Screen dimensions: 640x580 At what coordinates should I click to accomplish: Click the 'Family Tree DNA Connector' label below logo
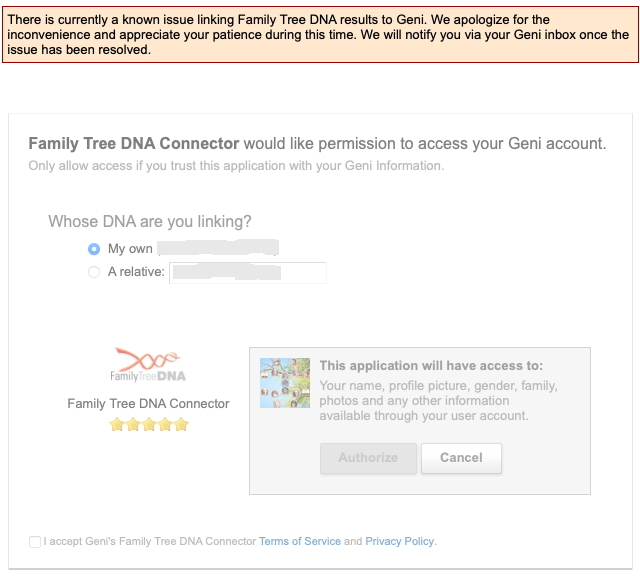pyautogui.click(x=148, y=404)
